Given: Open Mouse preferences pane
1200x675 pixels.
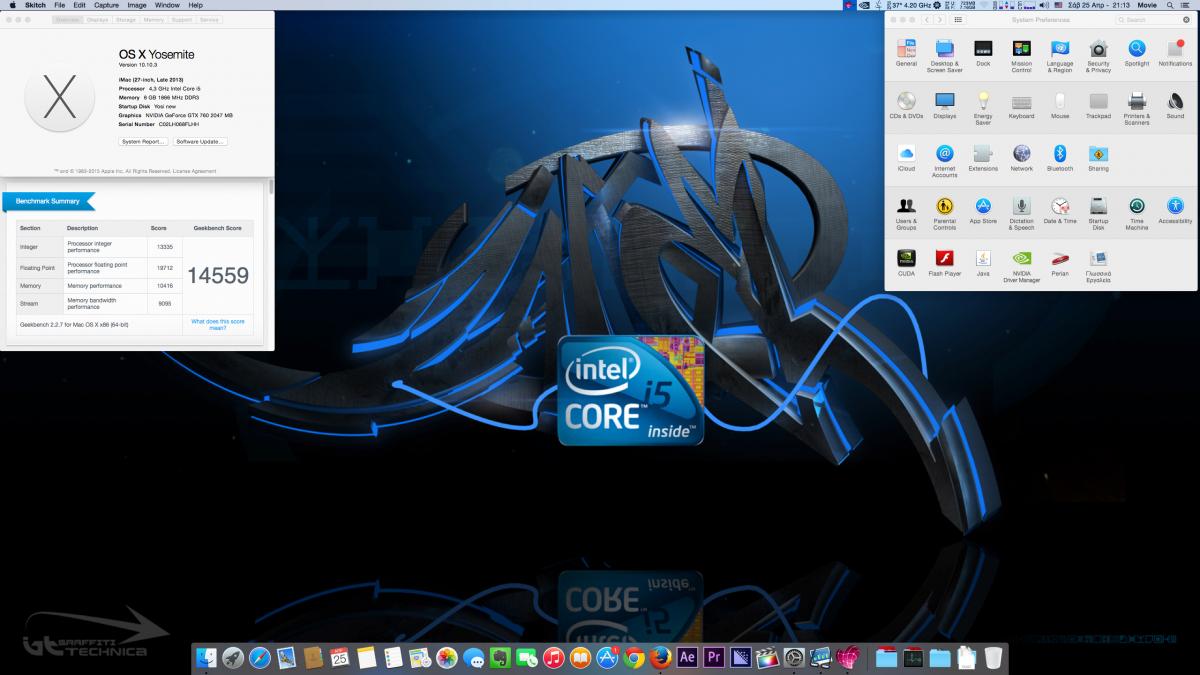Looking at the screenshot, I should 1060,105.
